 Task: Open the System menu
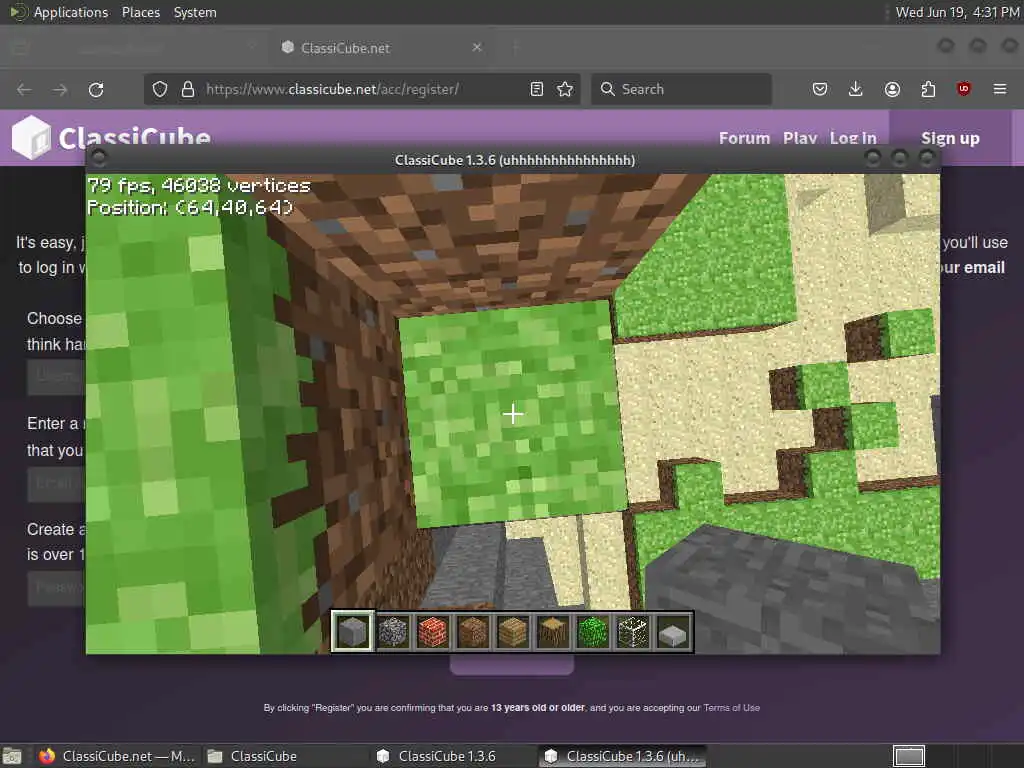[195, 12]
